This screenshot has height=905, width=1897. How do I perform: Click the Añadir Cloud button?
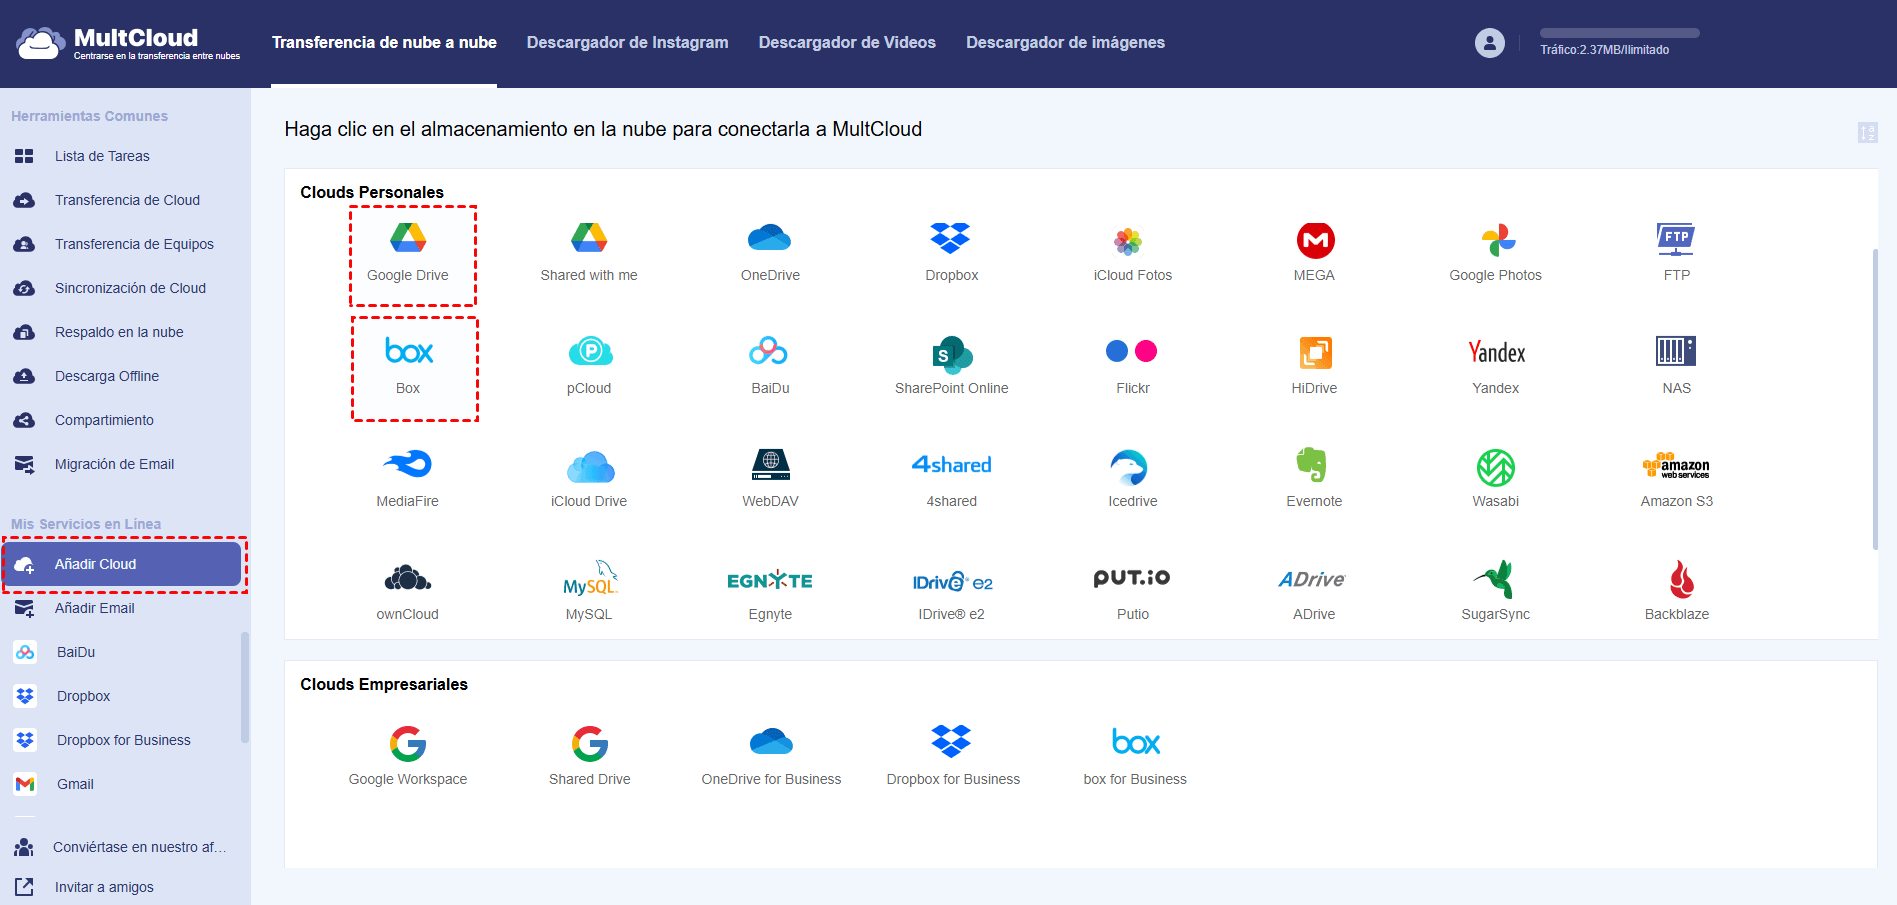pyautogui.click(x=123, y=564)
